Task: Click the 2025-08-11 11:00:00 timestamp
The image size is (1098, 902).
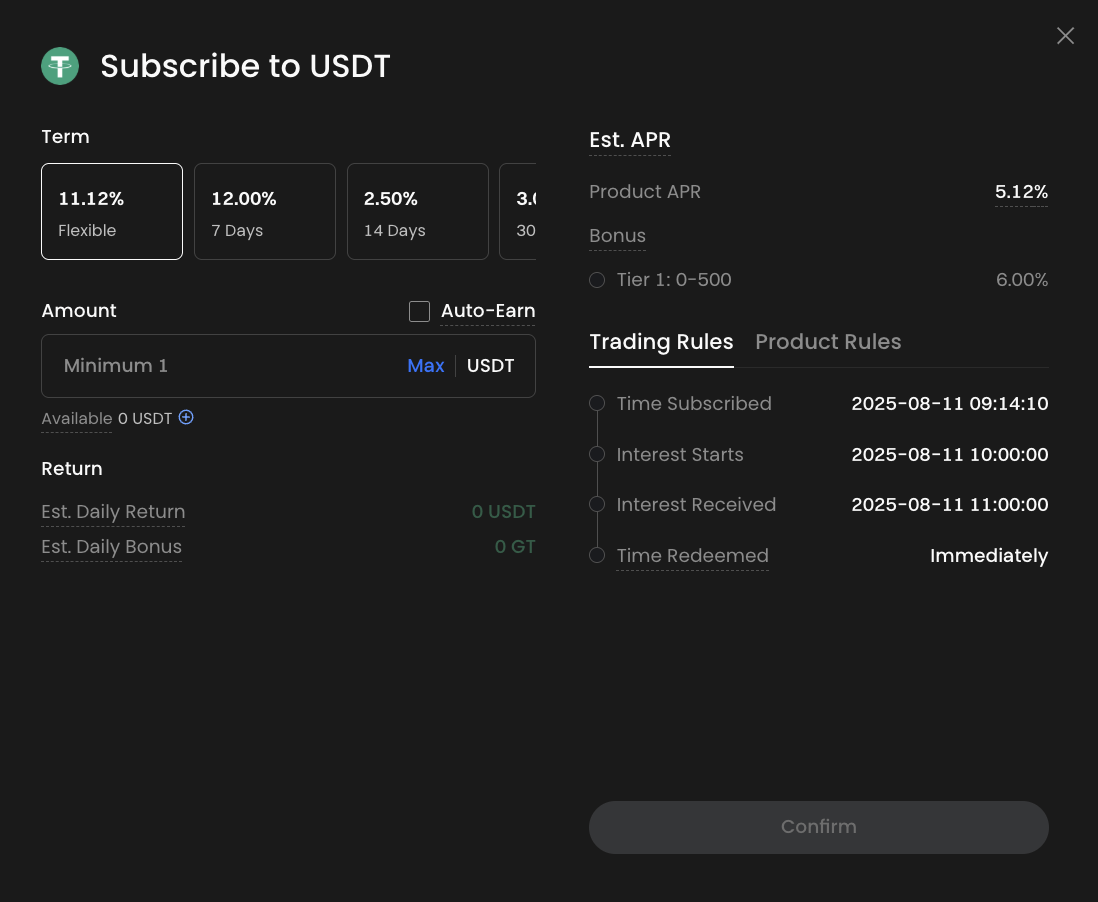Action: point(950,505)
